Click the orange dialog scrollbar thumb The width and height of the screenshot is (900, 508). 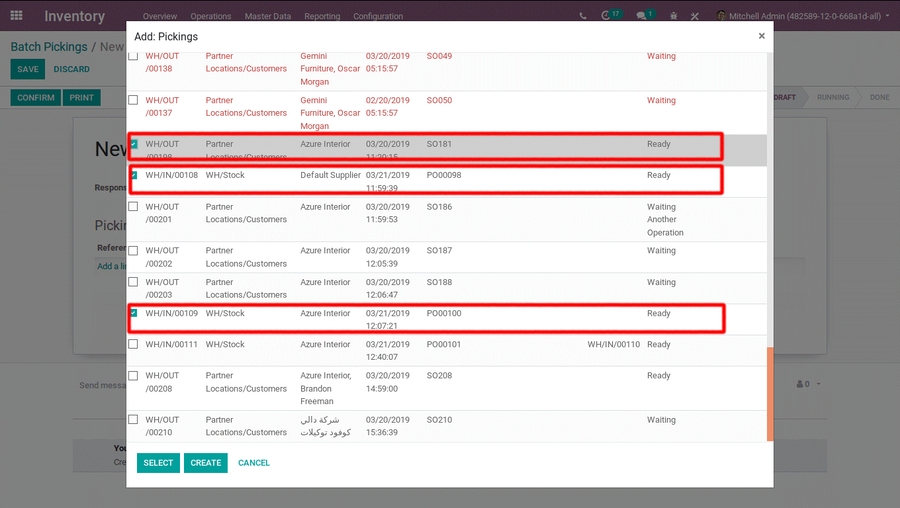(769, 393)
